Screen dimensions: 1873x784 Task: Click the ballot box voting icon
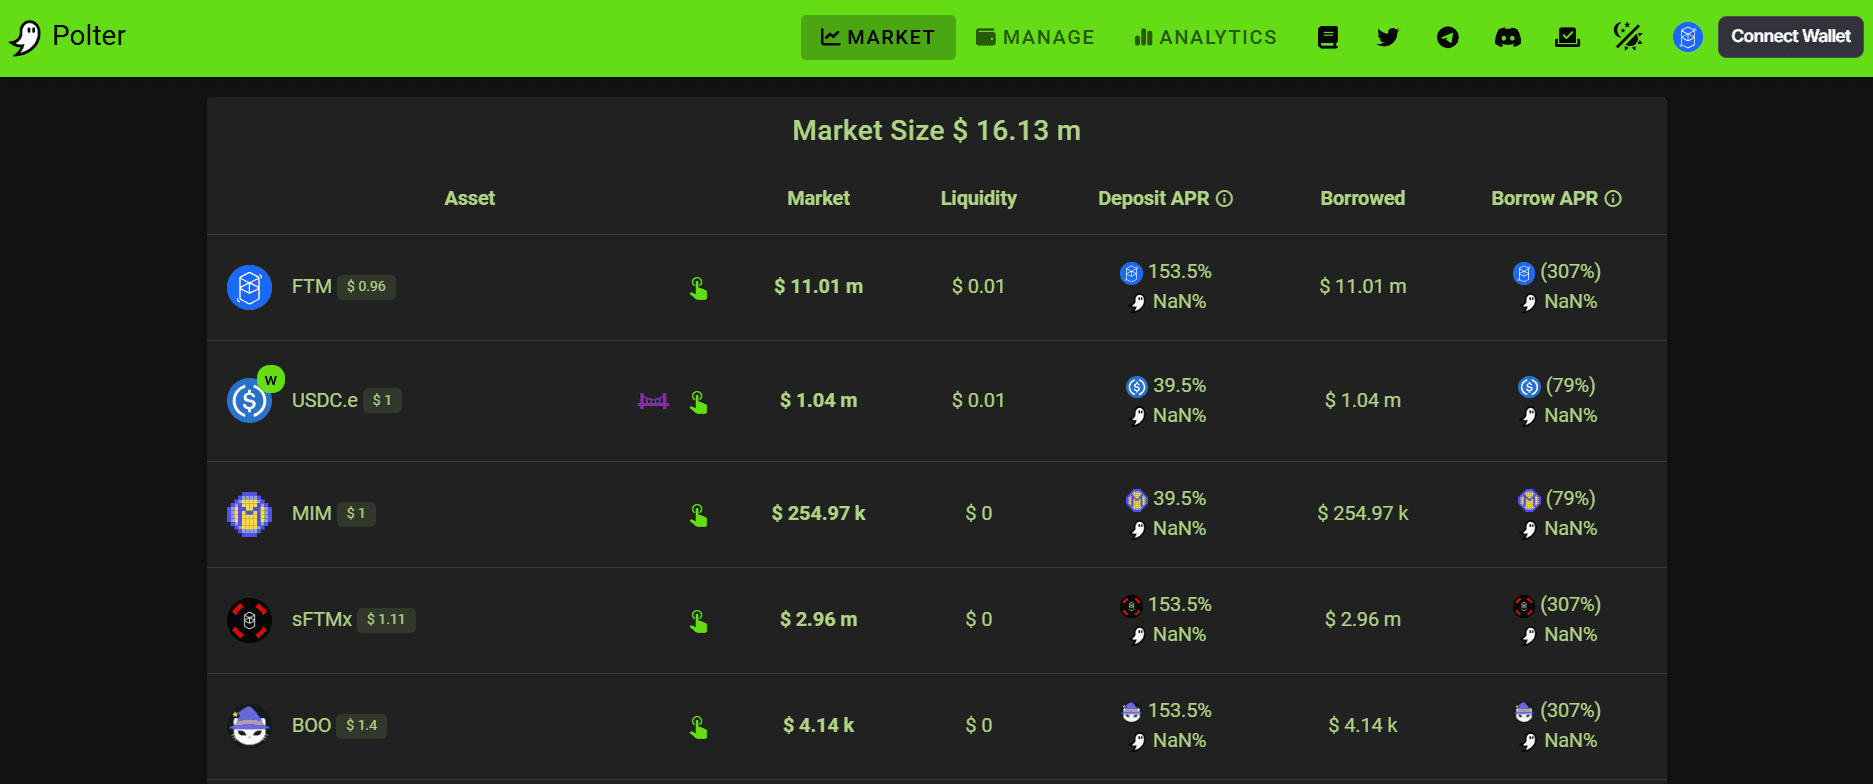tap(1568, 38)
